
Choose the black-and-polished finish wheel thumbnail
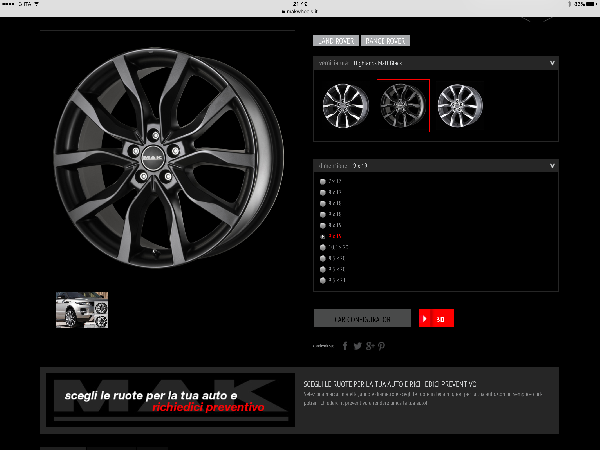(346, 106)
